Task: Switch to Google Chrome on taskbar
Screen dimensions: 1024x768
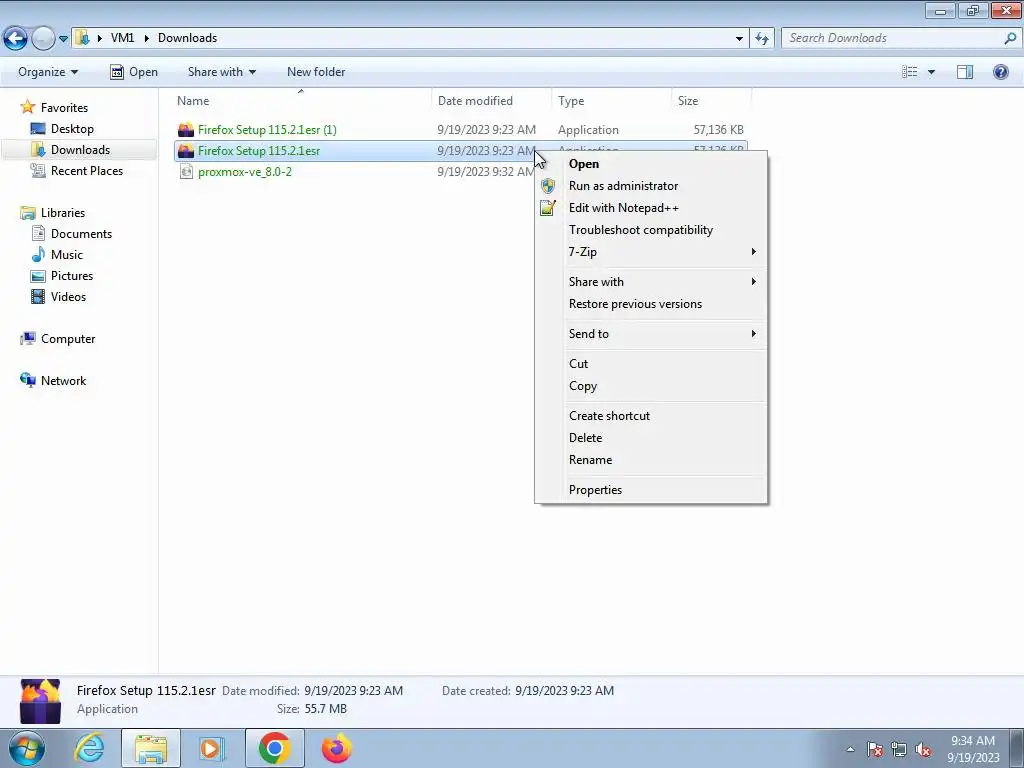Action: click(274, 748)
